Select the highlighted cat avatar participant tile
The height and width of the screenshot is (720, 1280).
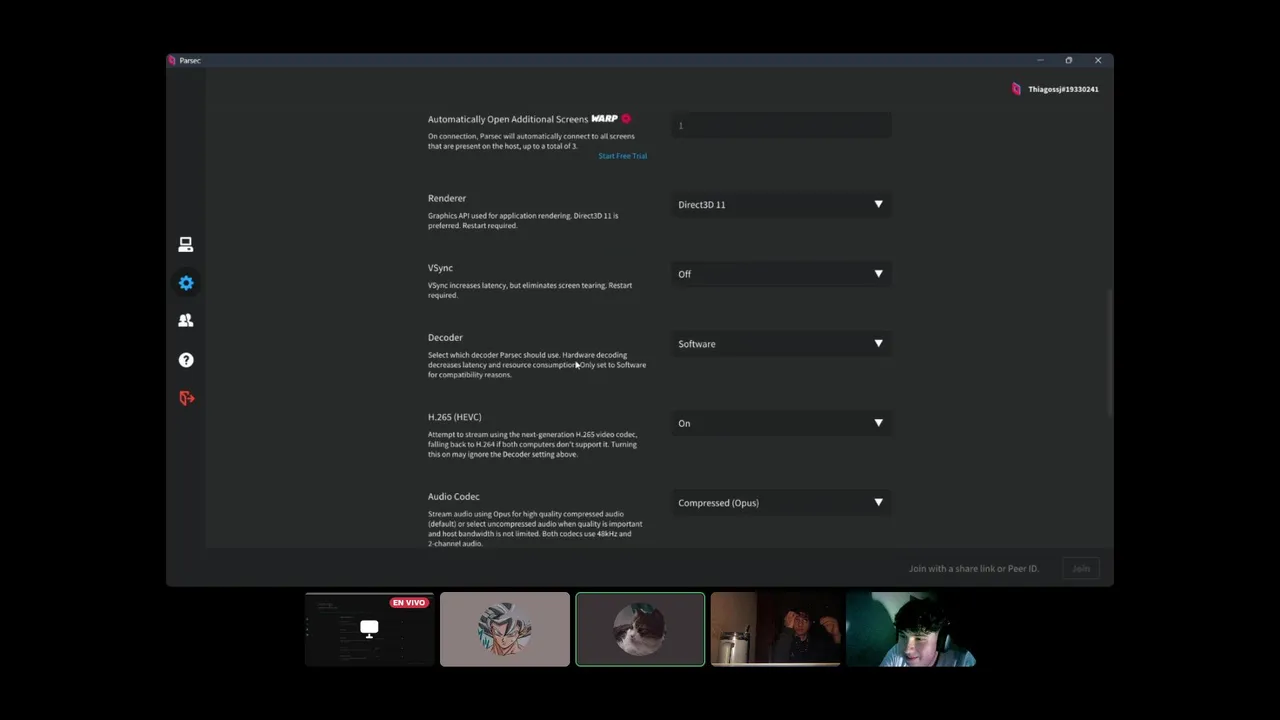coord(640,629)
